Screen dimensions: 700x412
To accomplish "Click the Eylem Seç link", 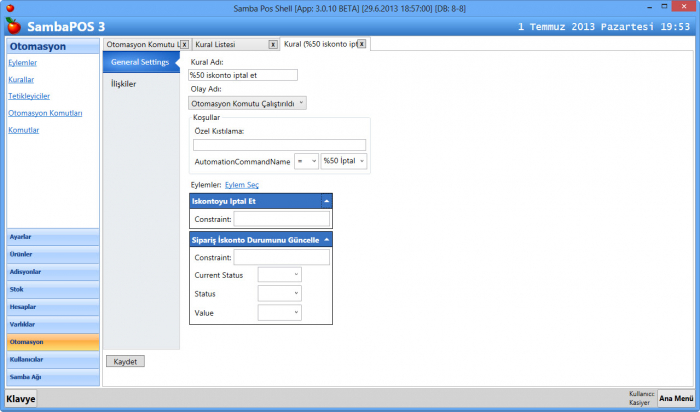I will (241, 185).
